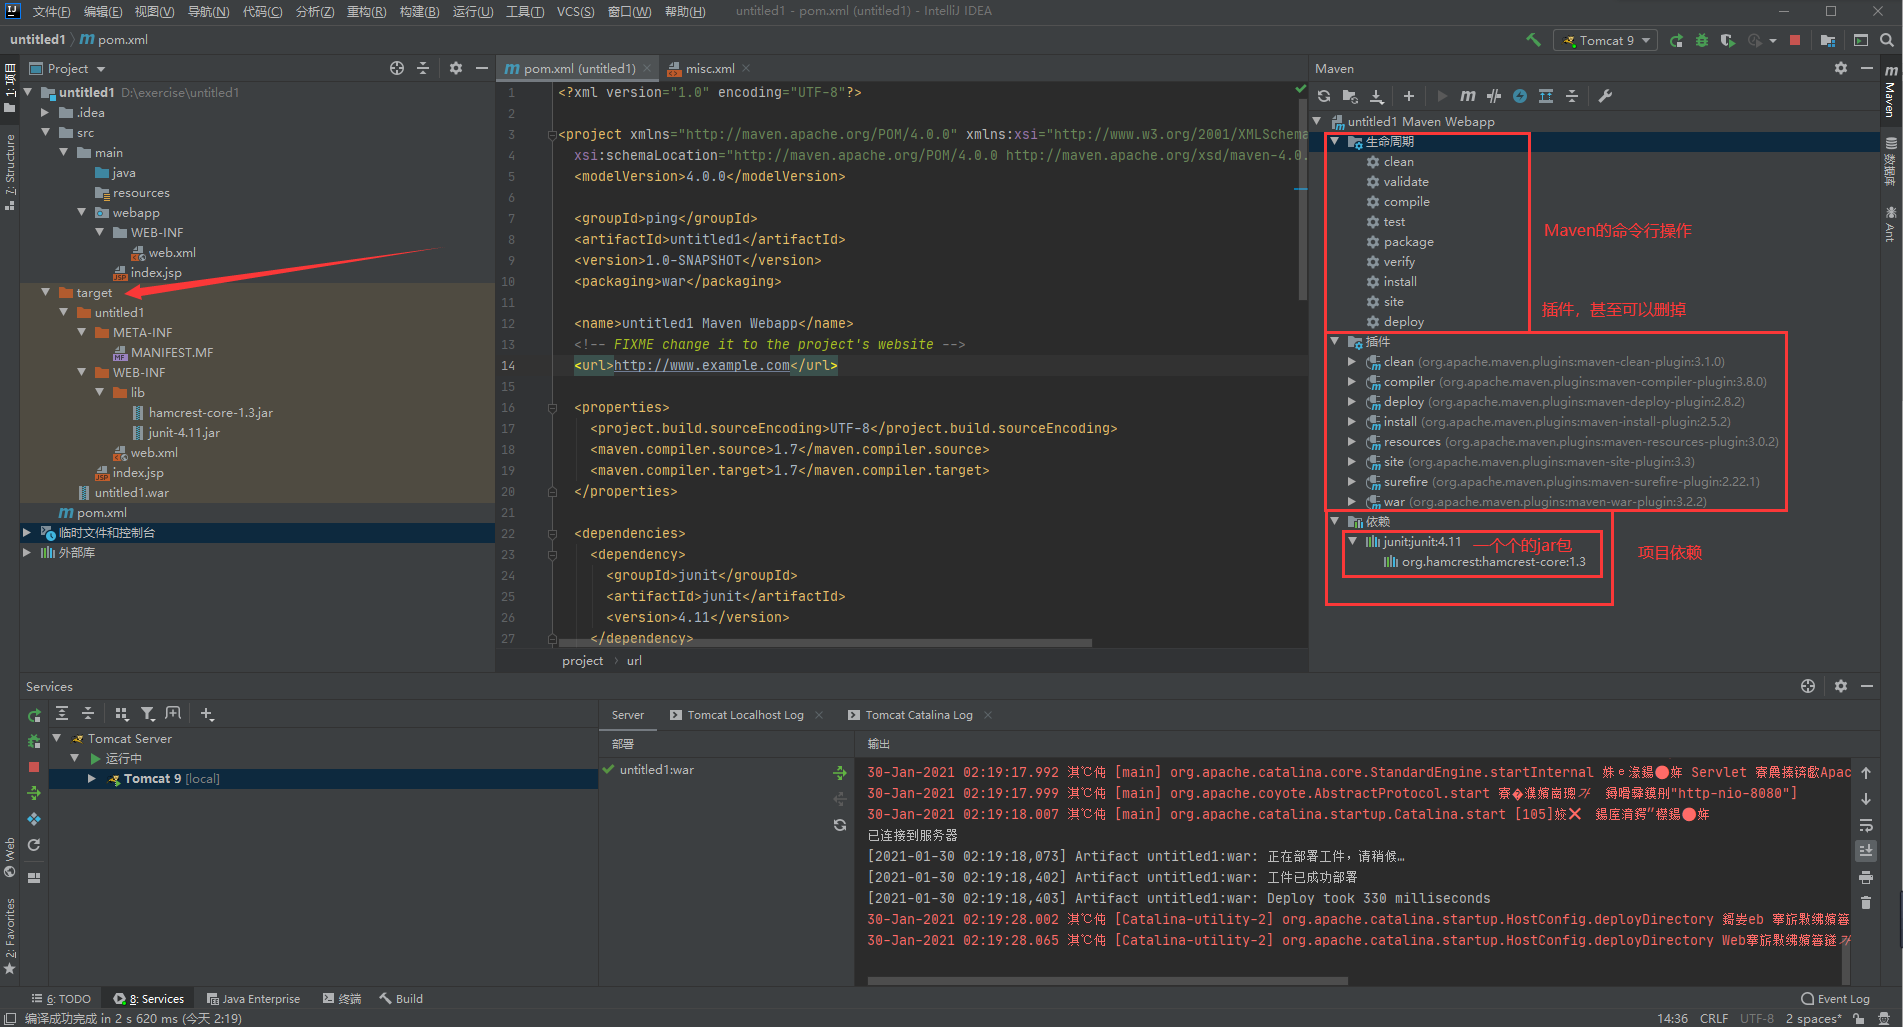Open Project view dropdown
The height and width of the screenshot is (1027, 1903).
(x=67, y=68)
